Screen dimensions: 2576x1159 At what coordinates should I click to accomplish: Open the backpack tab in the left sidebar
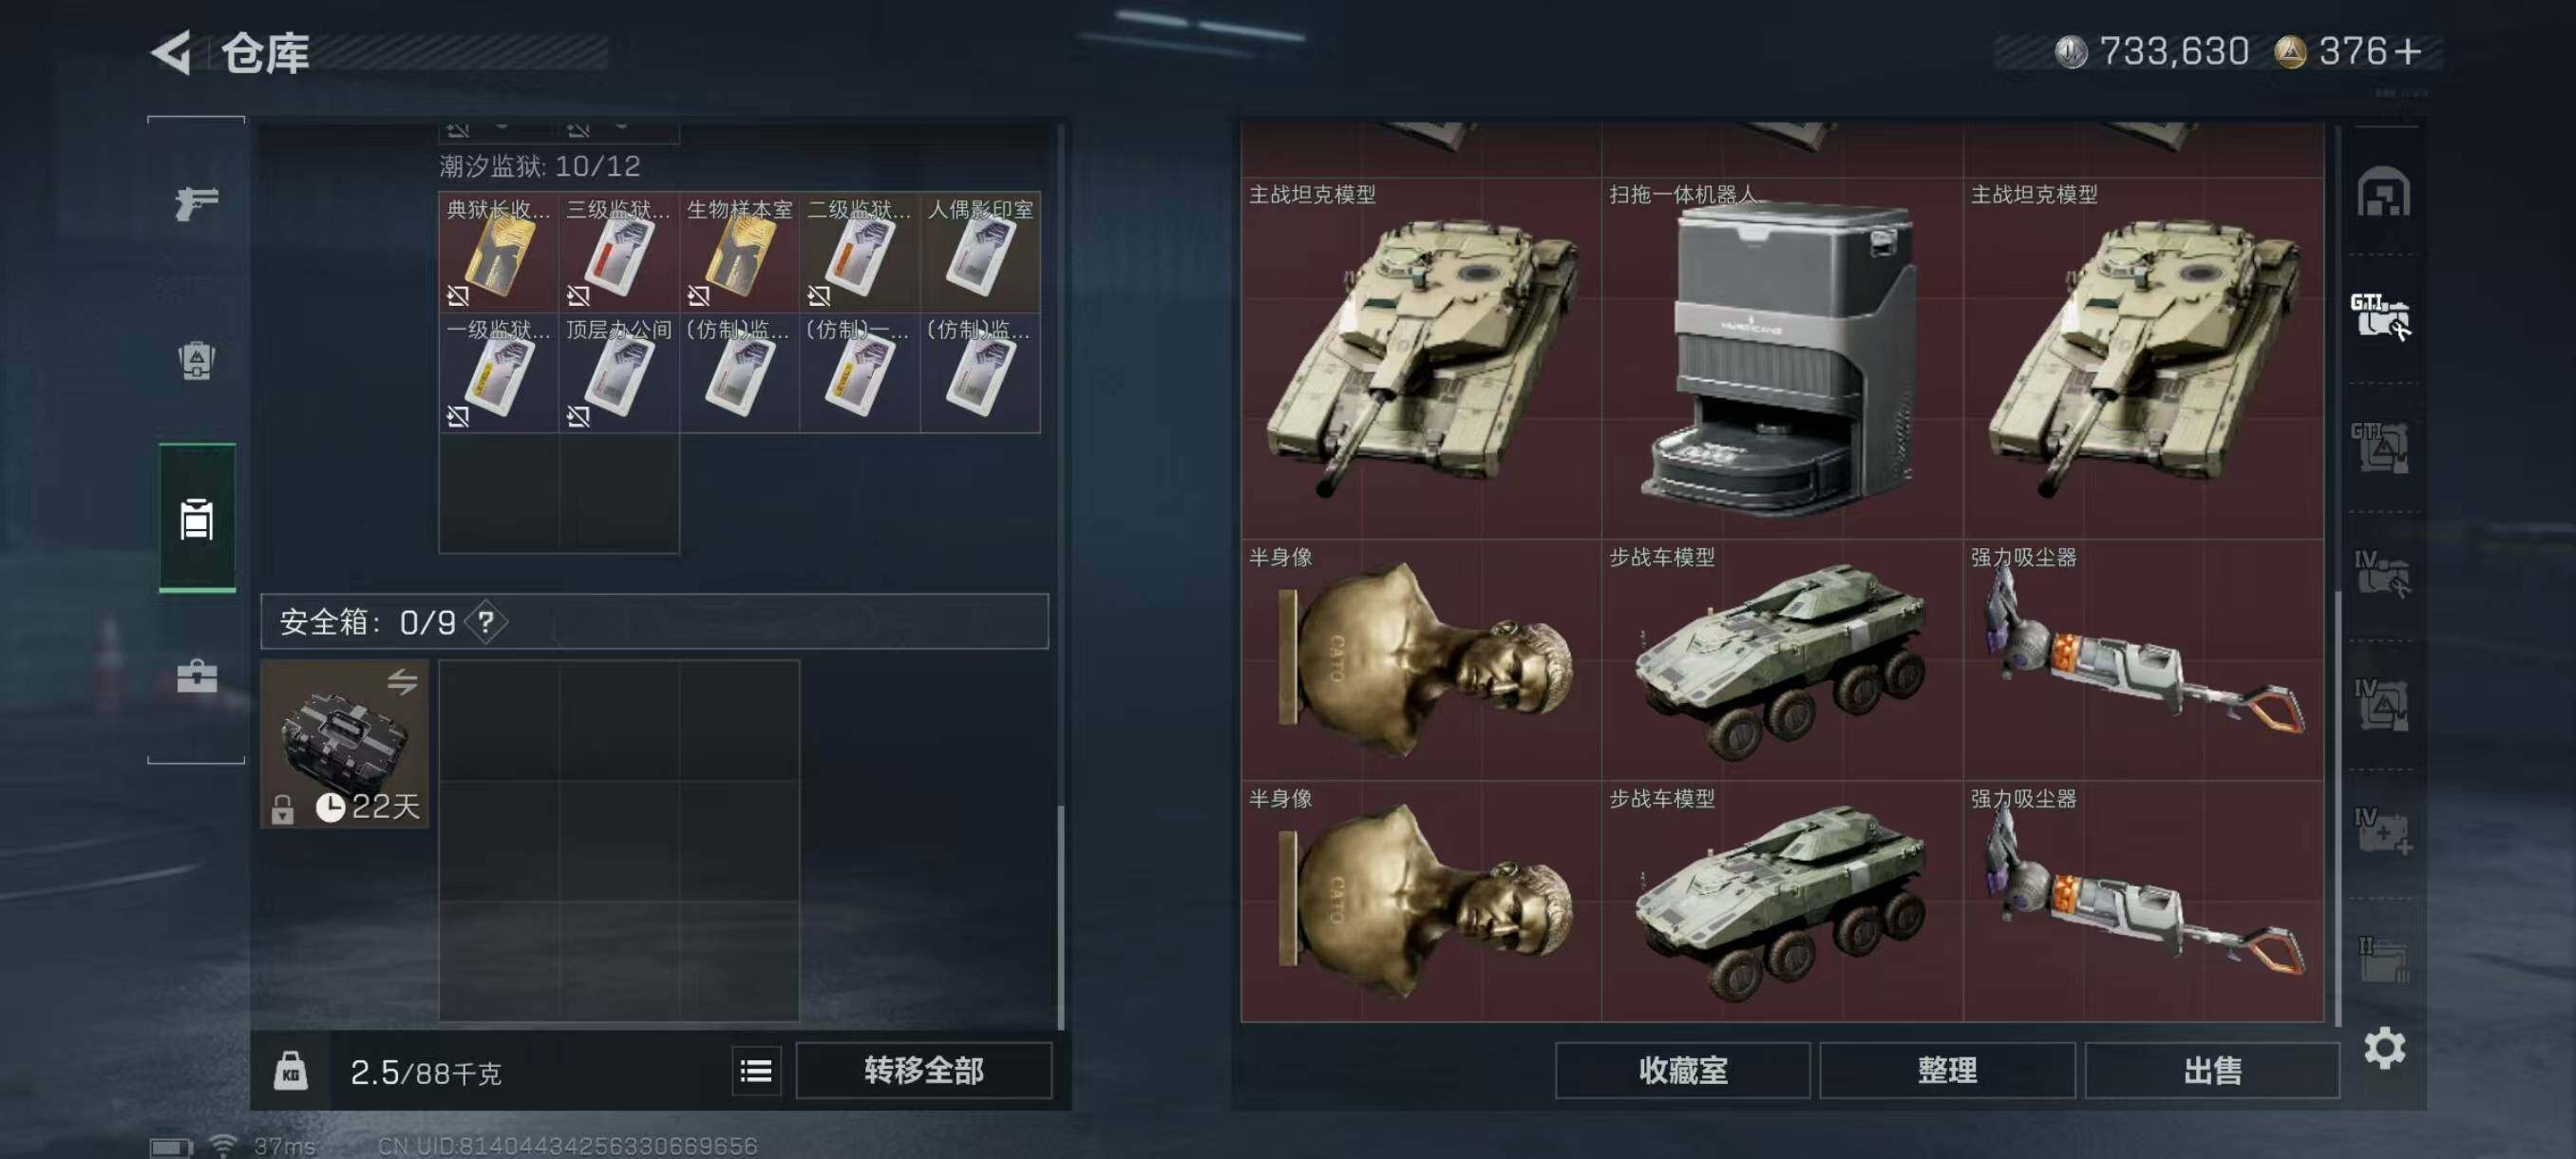[x=196, y=360]
